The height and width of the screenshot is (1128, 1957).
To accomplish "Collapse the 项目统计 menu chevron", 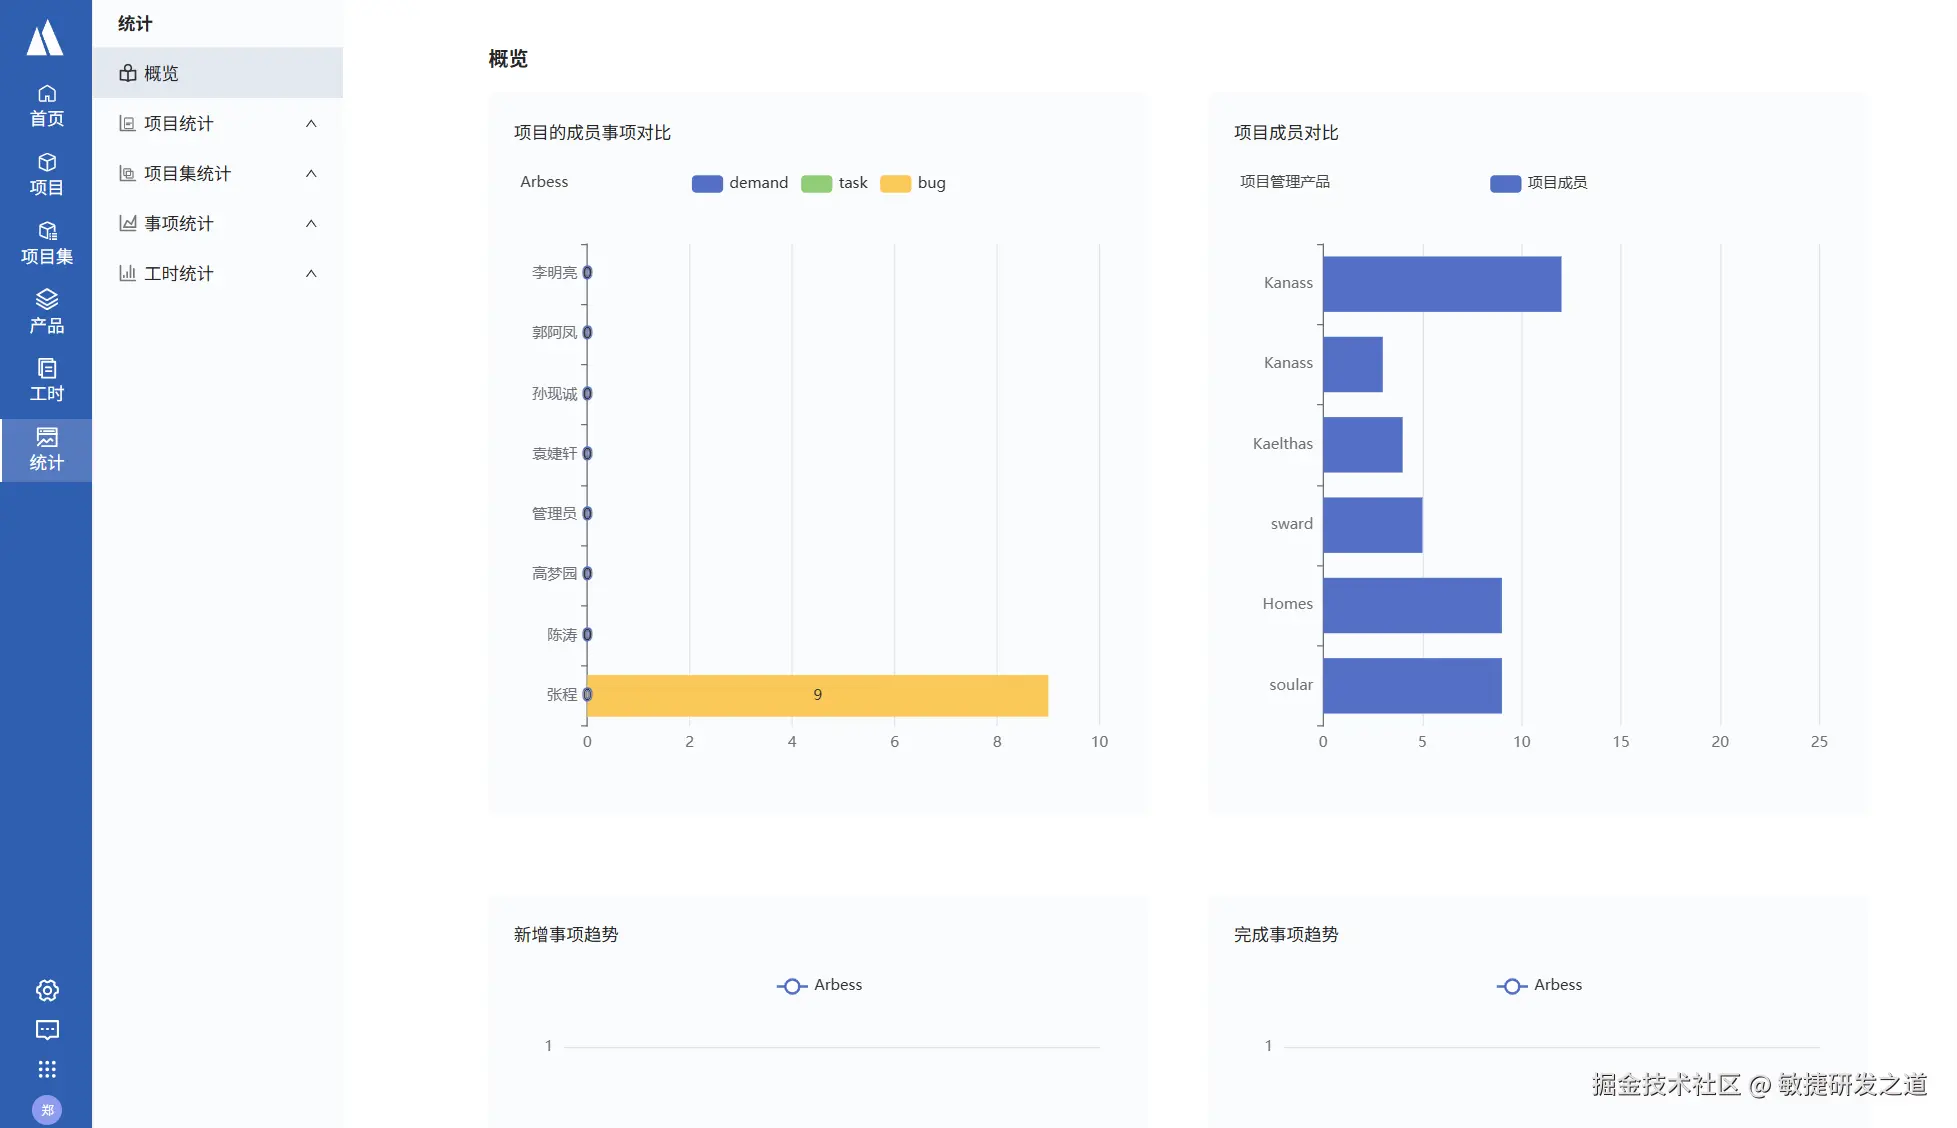I will click(311, 123).
